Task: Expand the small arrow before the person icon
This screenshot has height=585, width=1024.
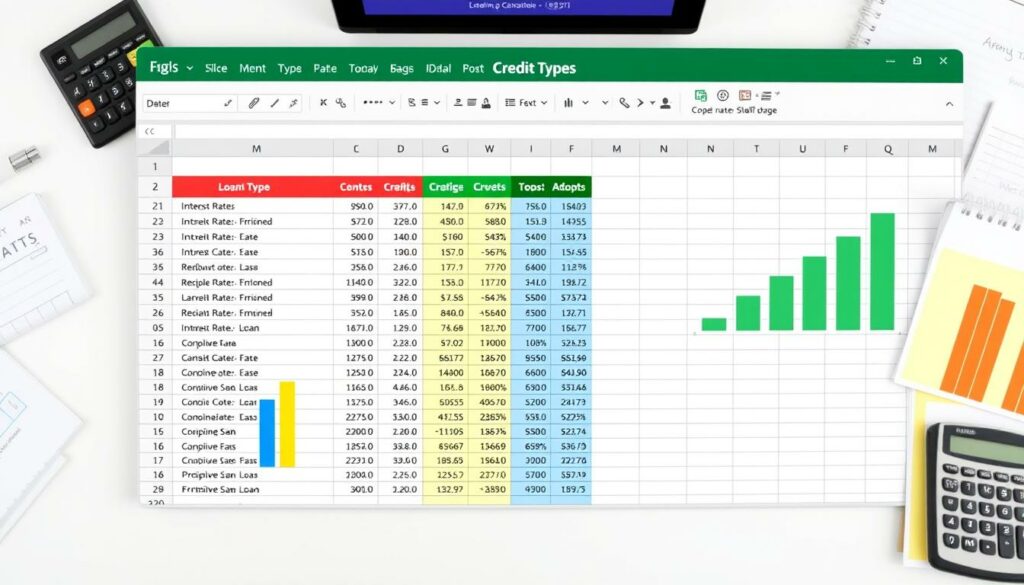Action: pyautogui.click(x=652, y=103)
